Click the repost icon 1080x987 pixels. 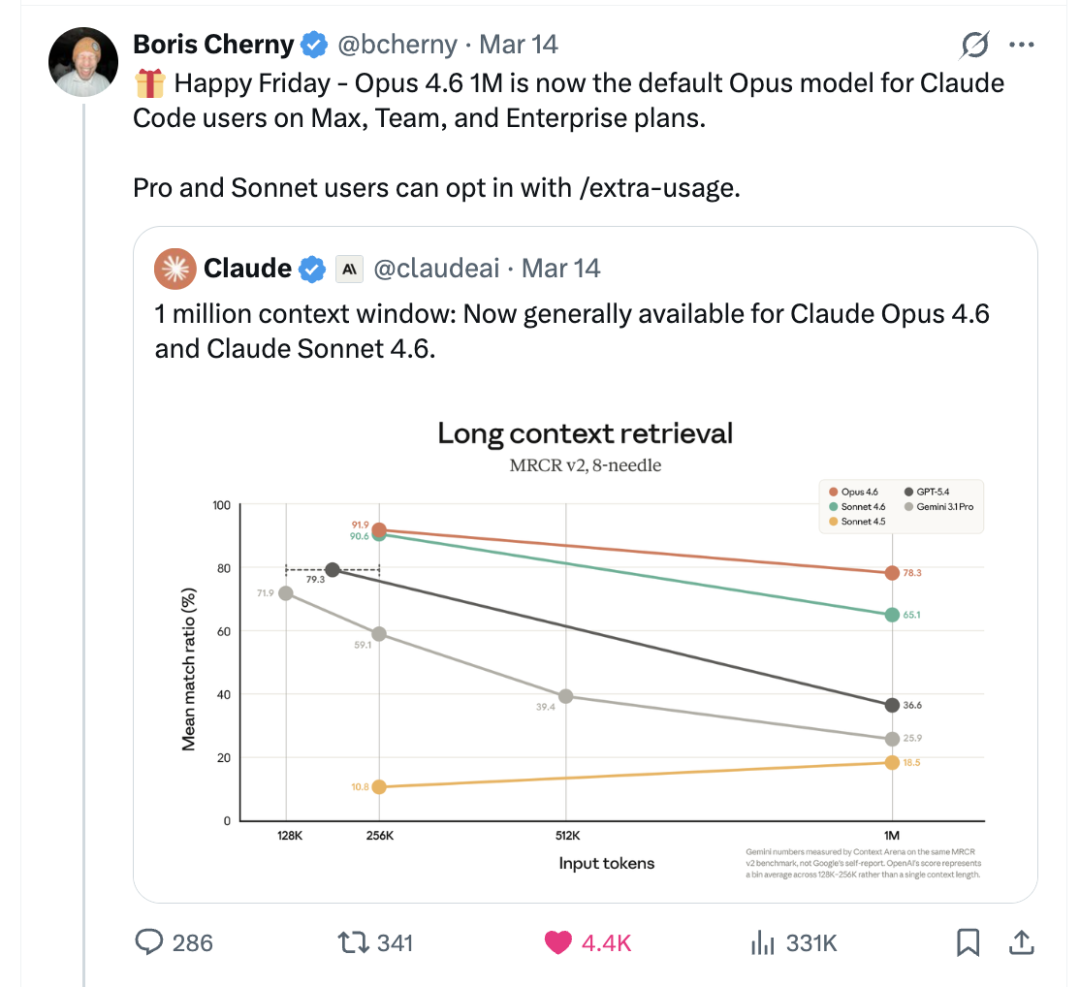(353, 941)
